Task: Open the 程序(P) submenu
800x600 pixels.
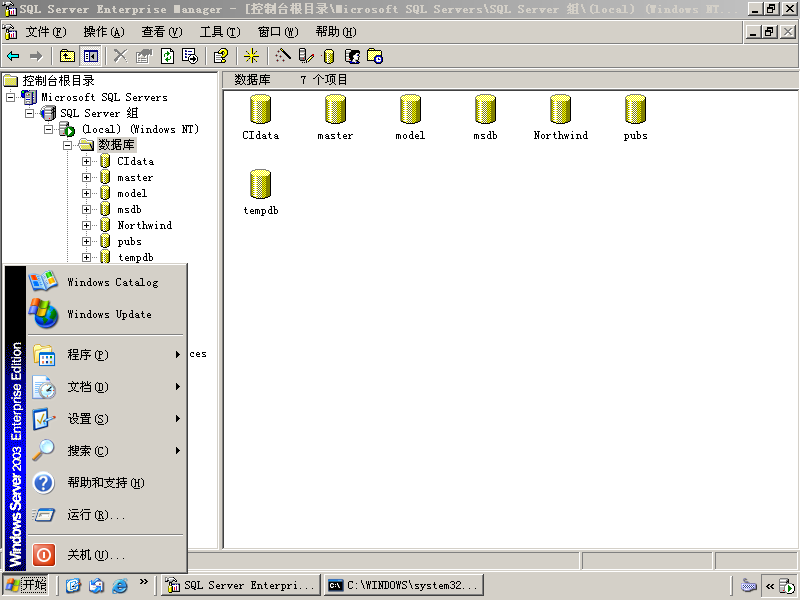Action: coord(106,355)
